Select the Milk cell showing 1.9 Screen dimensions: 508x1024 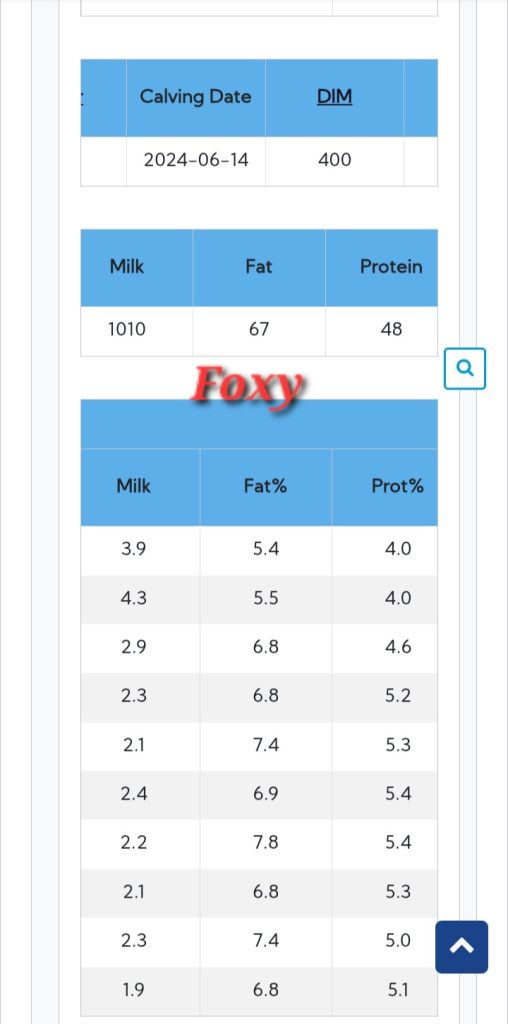pyautogui.click(x=133, y=991)
